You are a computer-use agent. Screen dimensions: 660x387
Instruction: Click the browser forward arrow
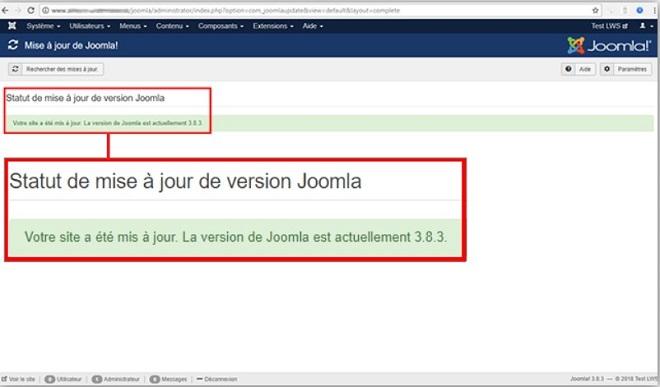click(18, 10)
